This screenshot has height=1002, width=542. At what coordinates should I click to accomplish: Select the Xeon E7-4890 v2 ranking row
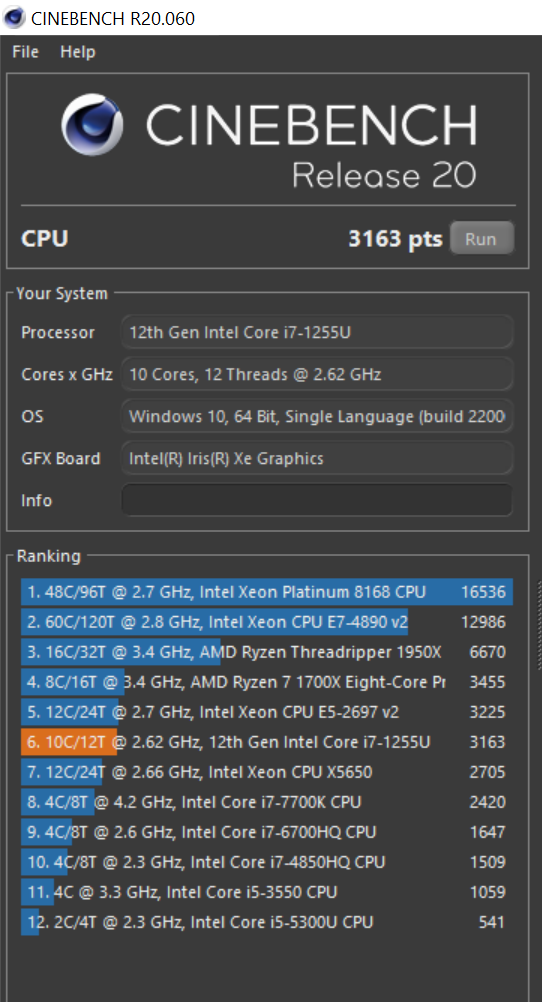tap(267, 622)
